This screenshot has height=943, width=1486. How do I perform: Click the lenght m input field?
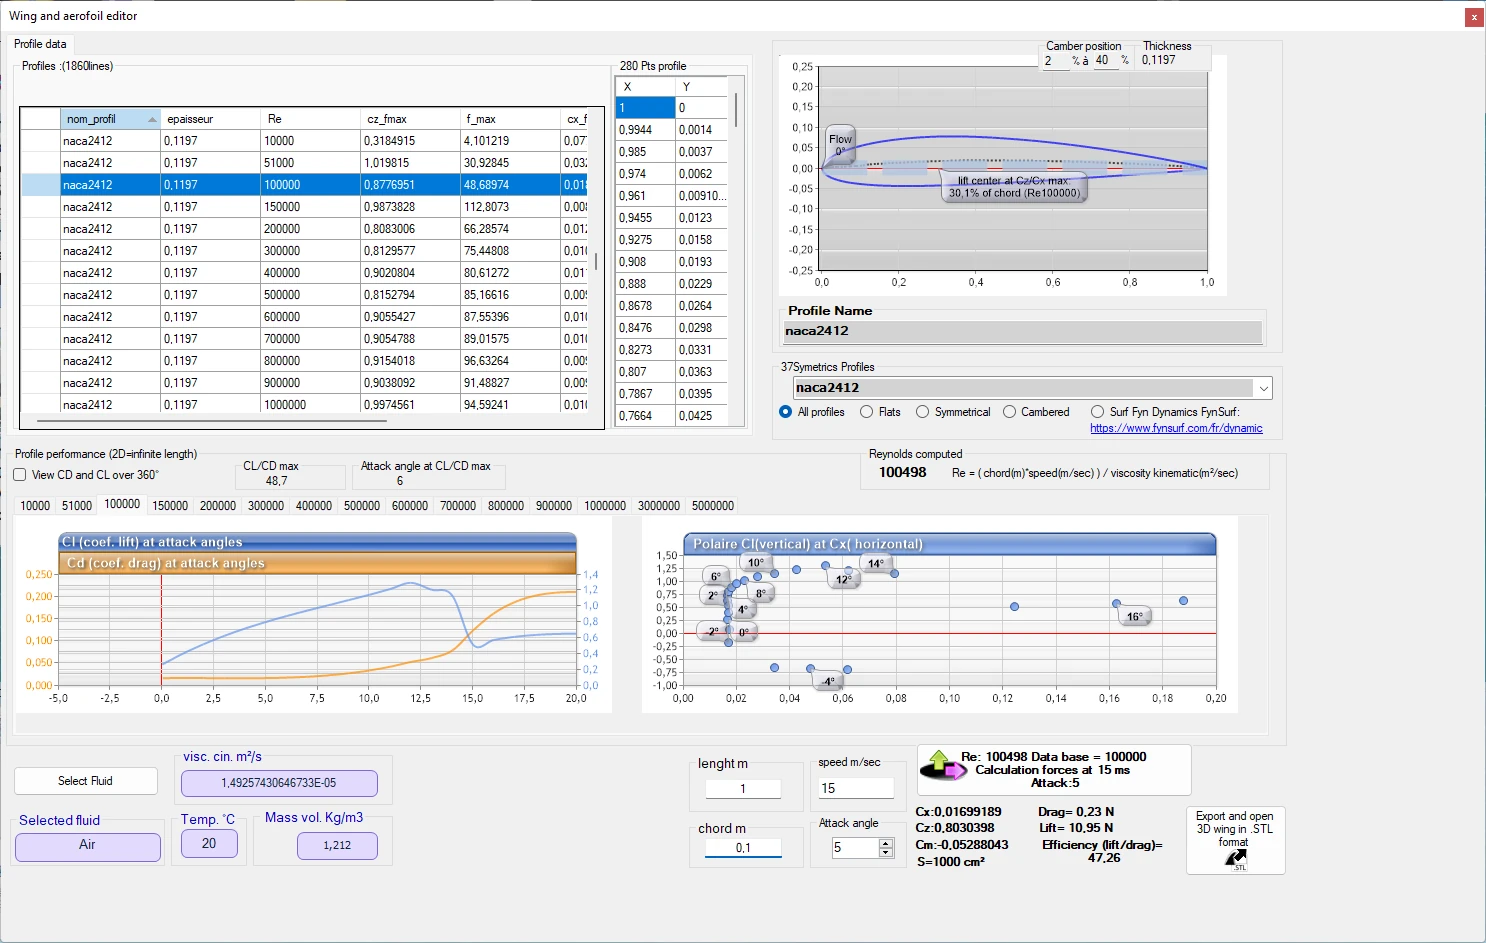coord(743,789)
